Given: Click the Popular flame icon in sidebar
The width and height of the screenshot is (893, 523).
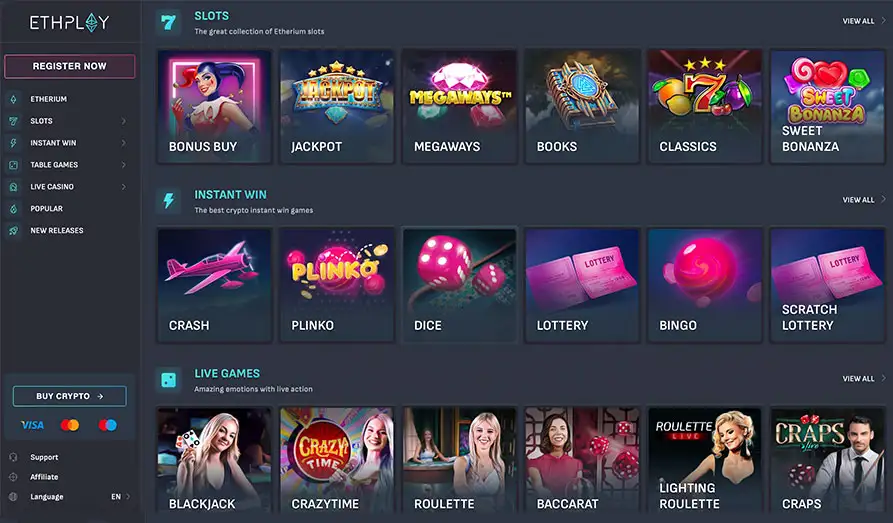Looking at the screenshot, I should tap(13, 209).
